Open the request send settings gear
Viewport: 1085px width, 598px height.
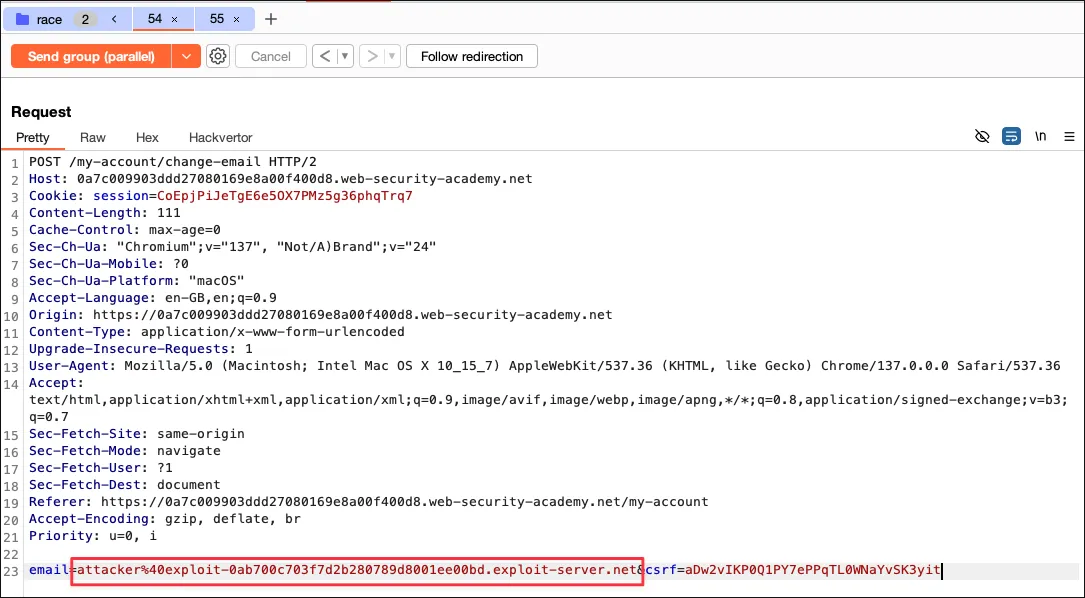click(218, 57)
